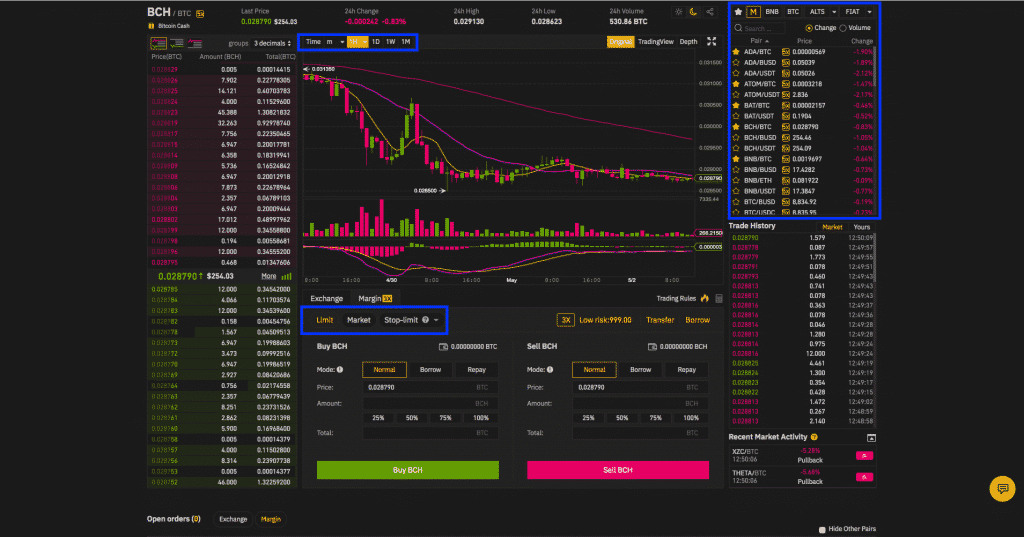Click XZC/BTC pullback indicator button
Screen dimensions: 1024x537
[864, 455]
